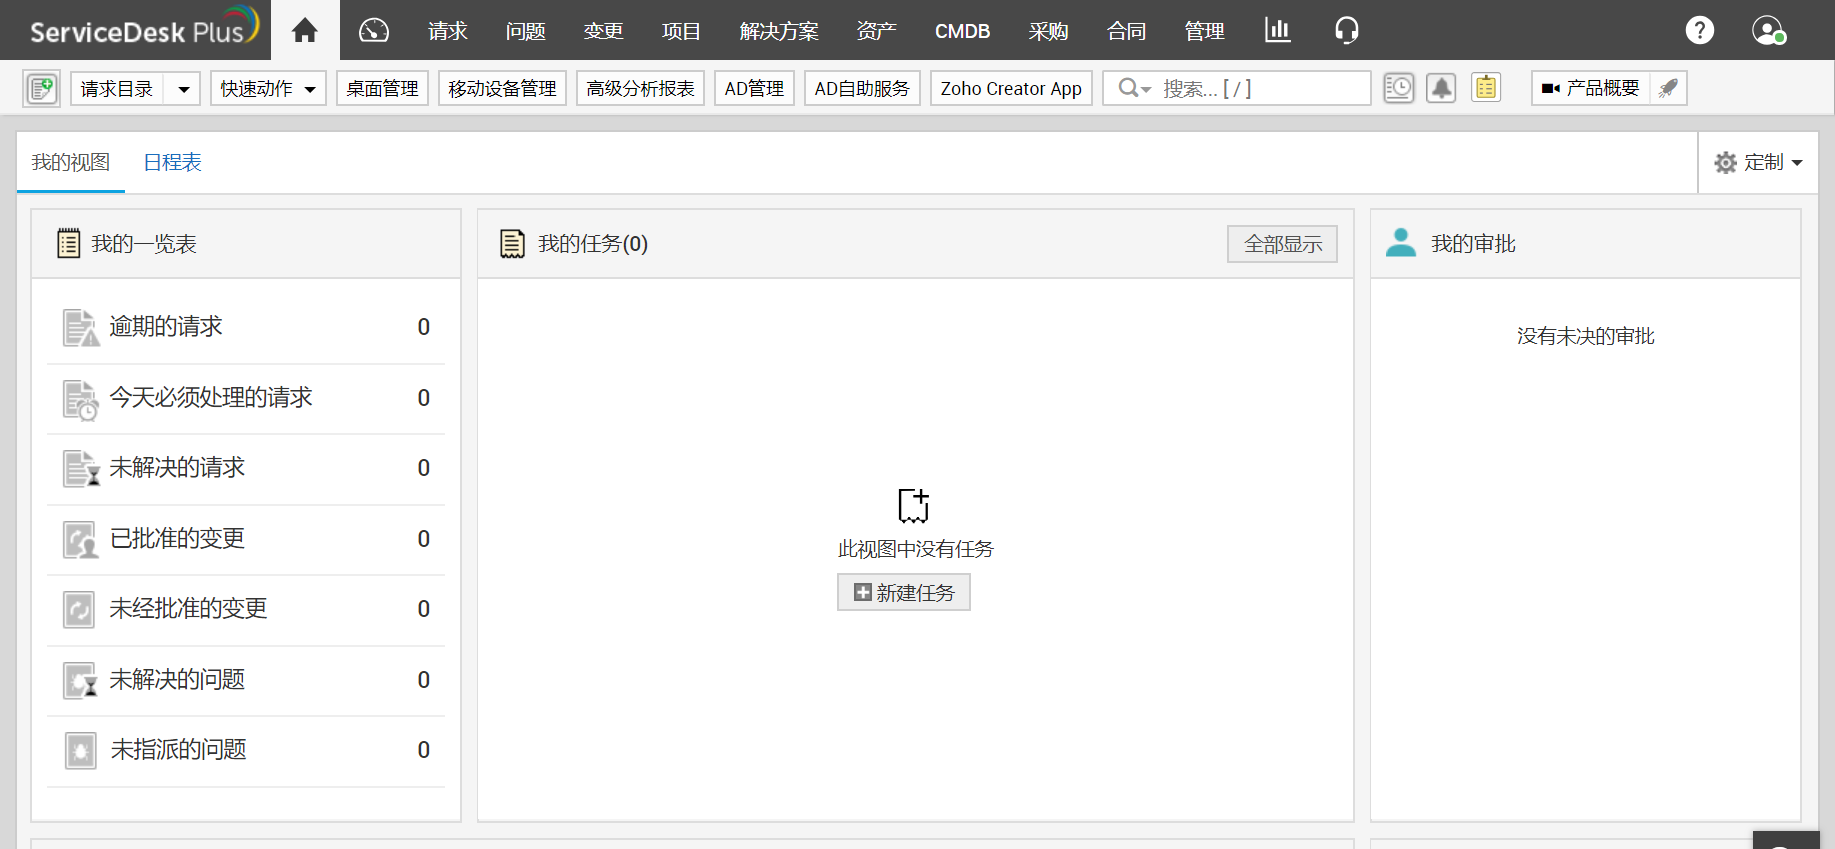This screenshot has height=849, width=1835.
Task: Open the reports bar chart icon
Action: tap(1277, 30)
